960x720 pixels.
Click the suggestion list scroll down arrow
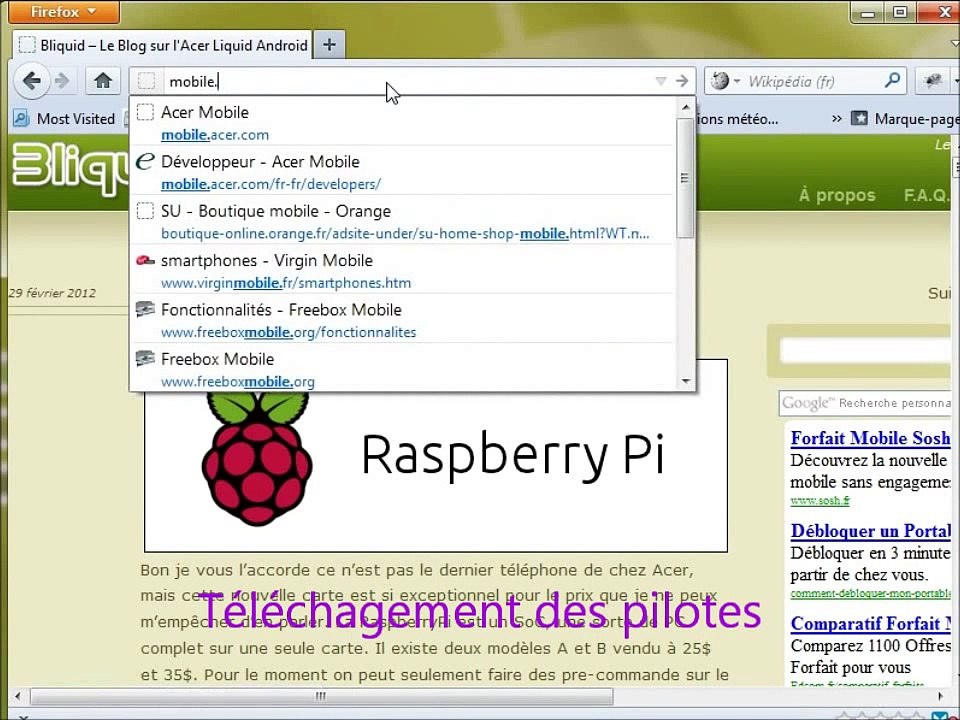click(686, 381)
